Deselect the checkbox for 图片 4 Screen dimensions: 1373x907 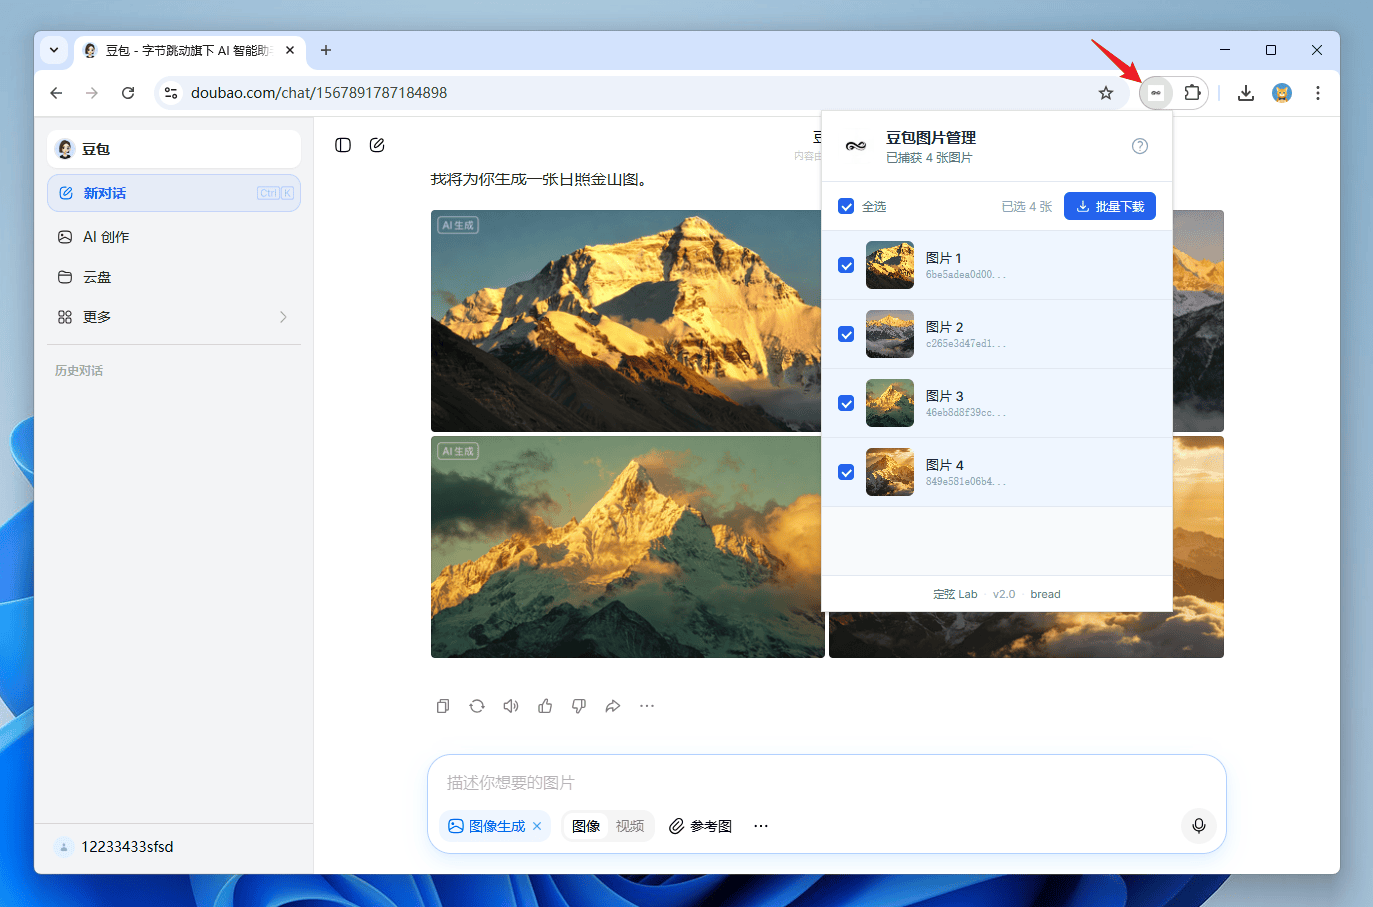click(845, 471)
